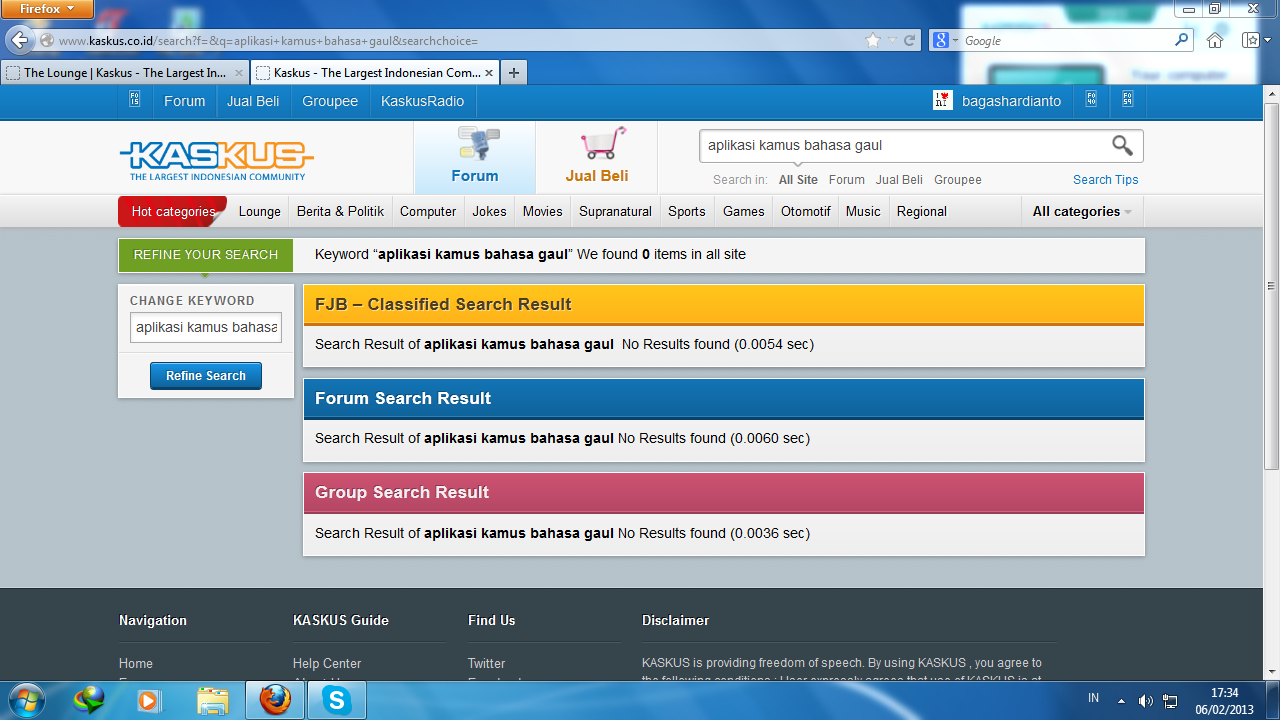Click into the main Kaskus search field
This screenshot has height=720, width=1280.
point(903,146)
